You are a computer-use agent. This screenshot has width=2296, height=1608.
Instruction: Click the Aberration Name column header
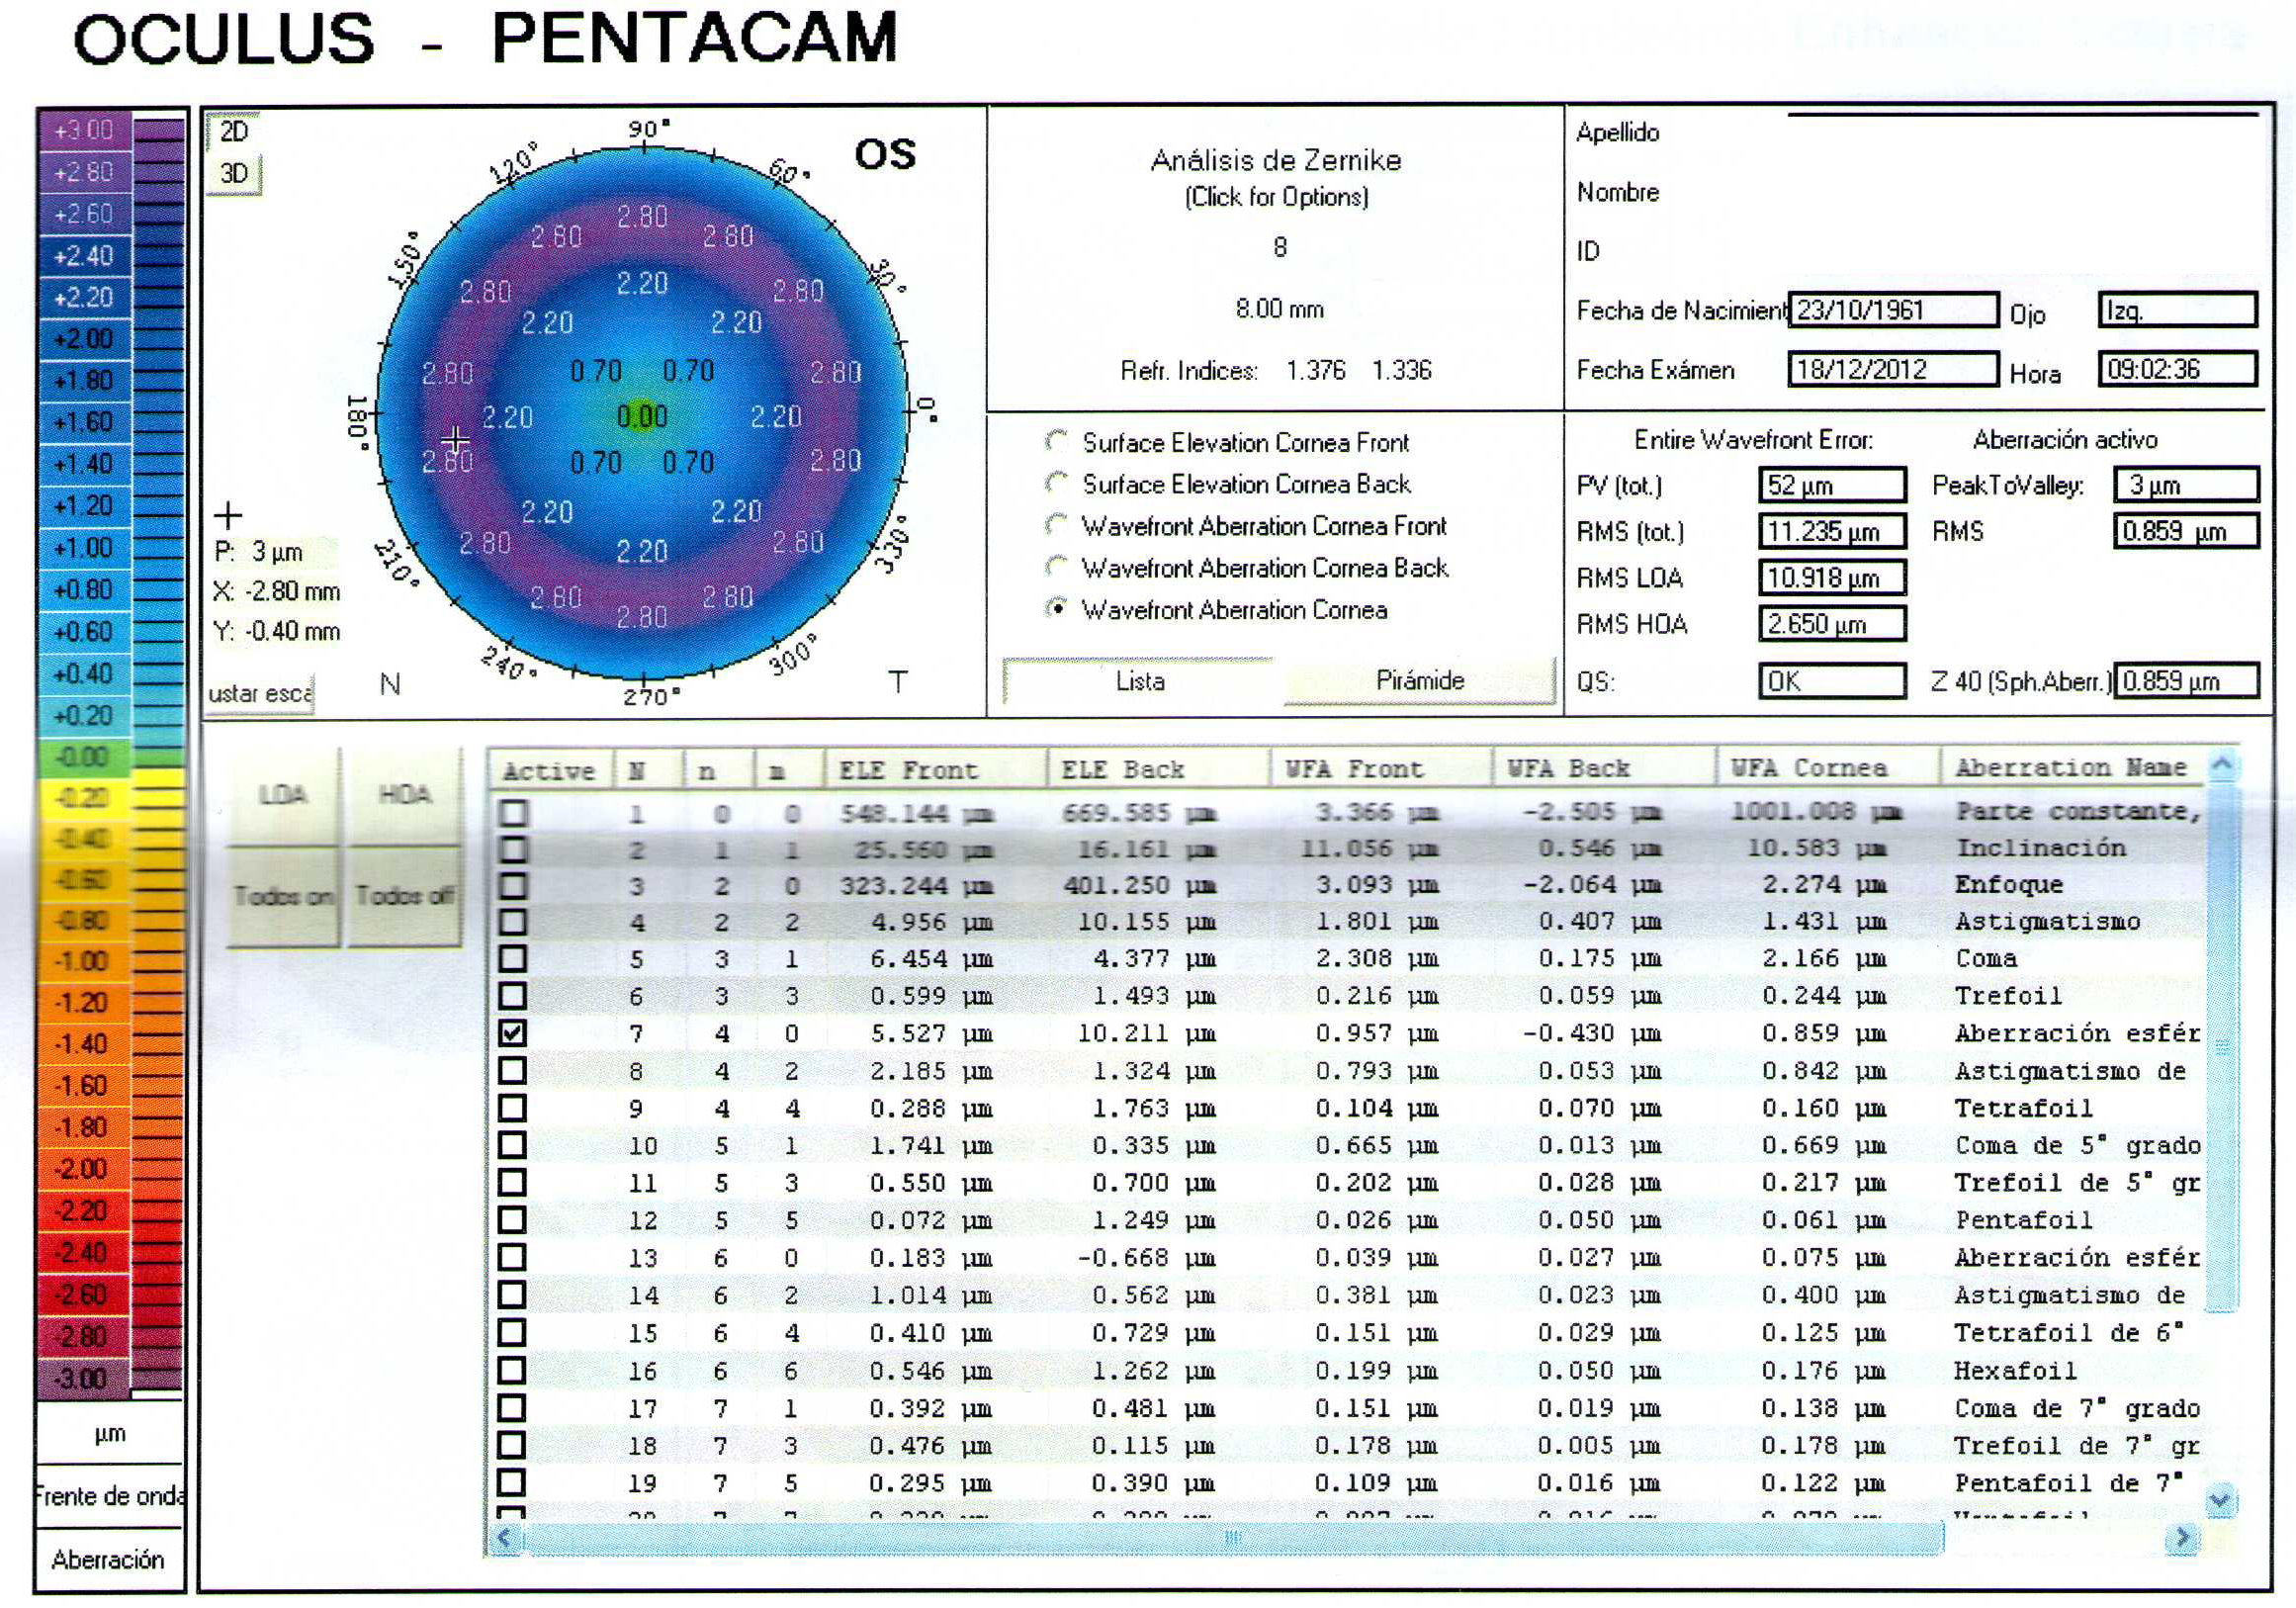2072,768
